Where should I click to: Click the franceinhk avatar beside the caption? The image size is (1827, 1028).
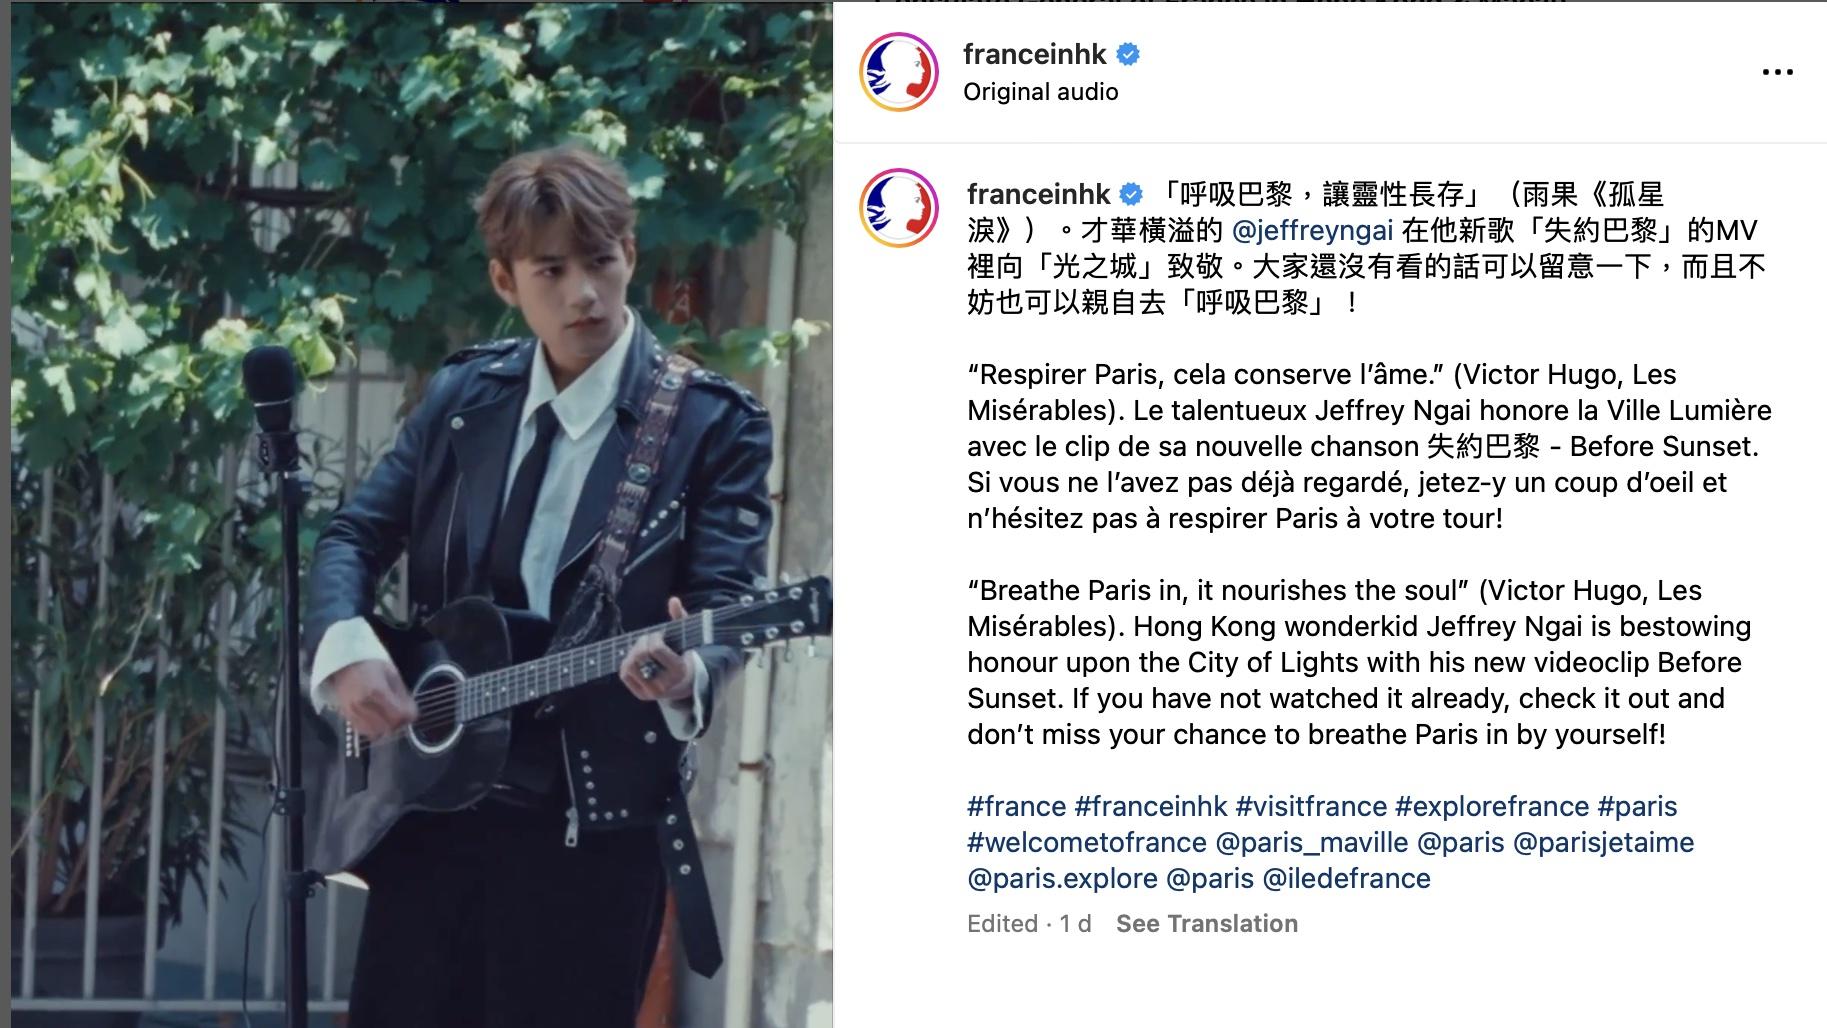click(x=899, y=208)
